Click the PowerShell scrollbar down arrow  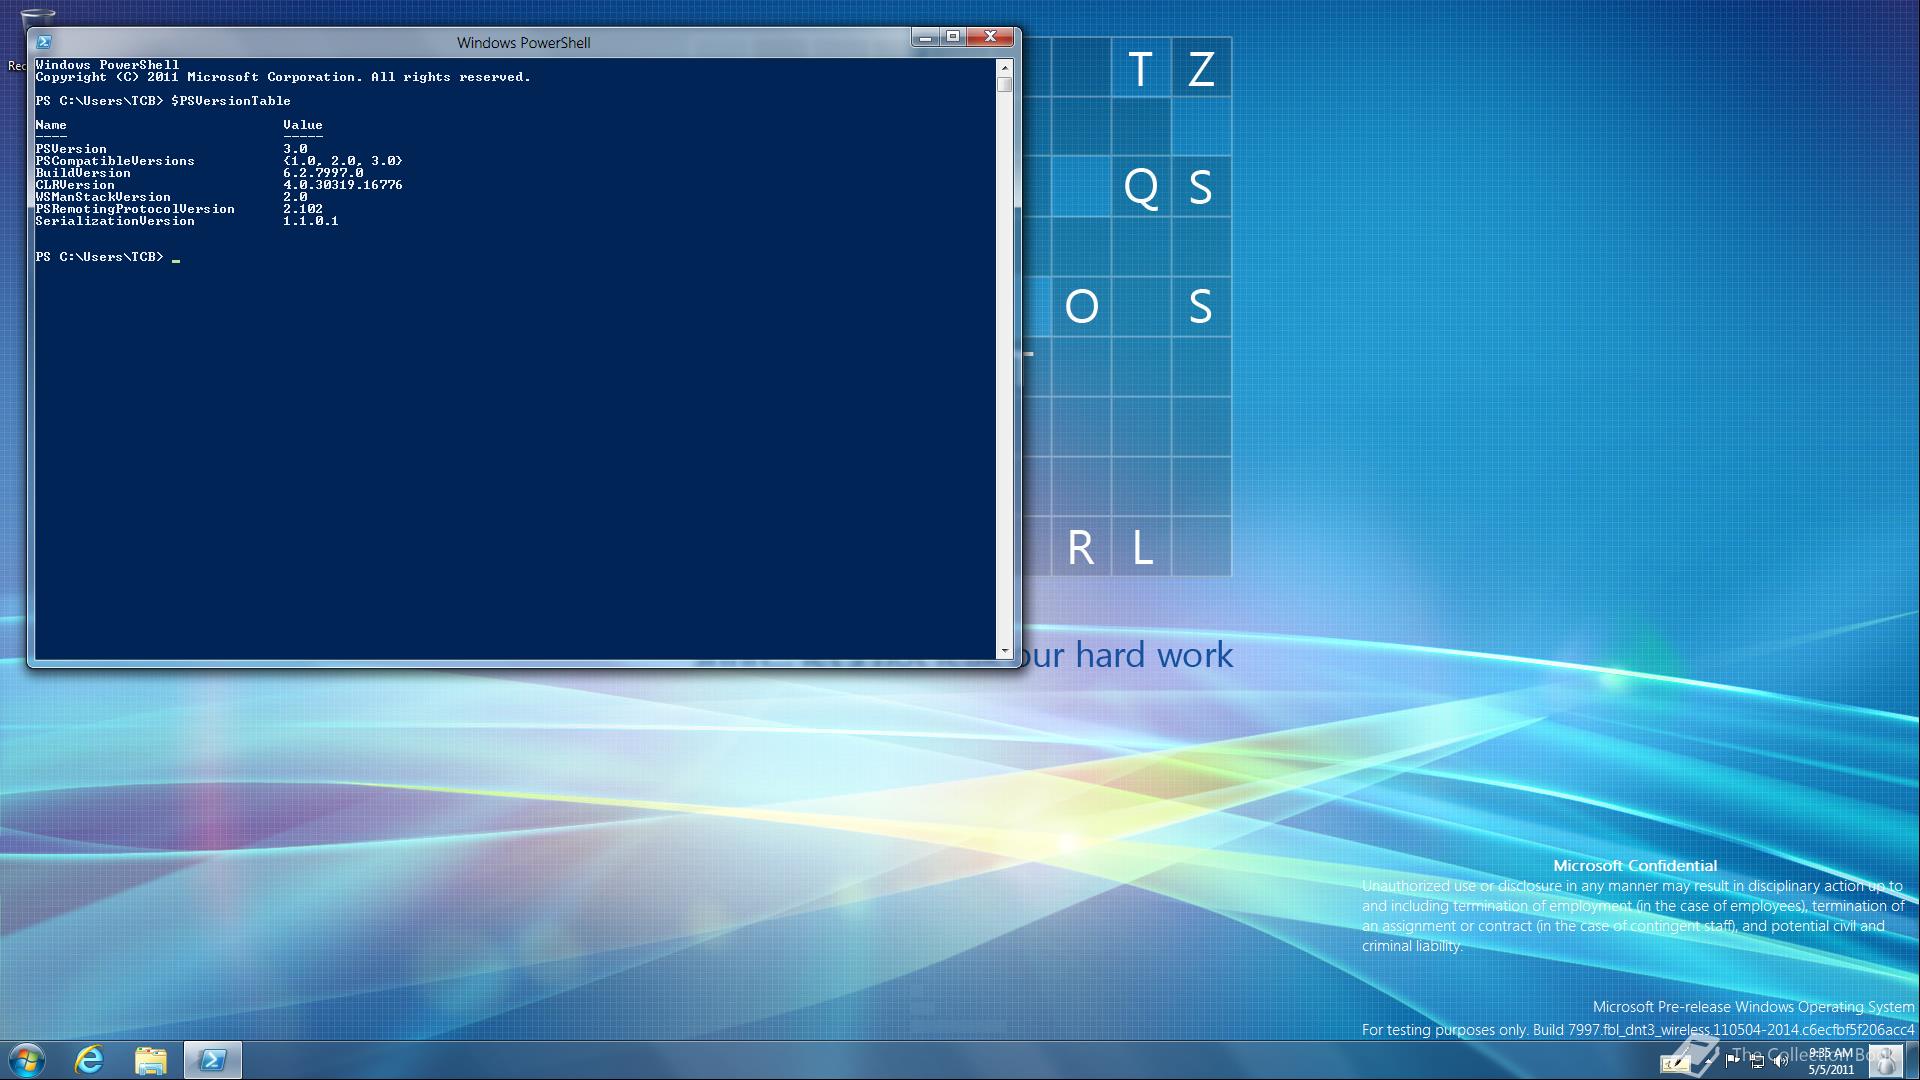(x=1005, y=651)
